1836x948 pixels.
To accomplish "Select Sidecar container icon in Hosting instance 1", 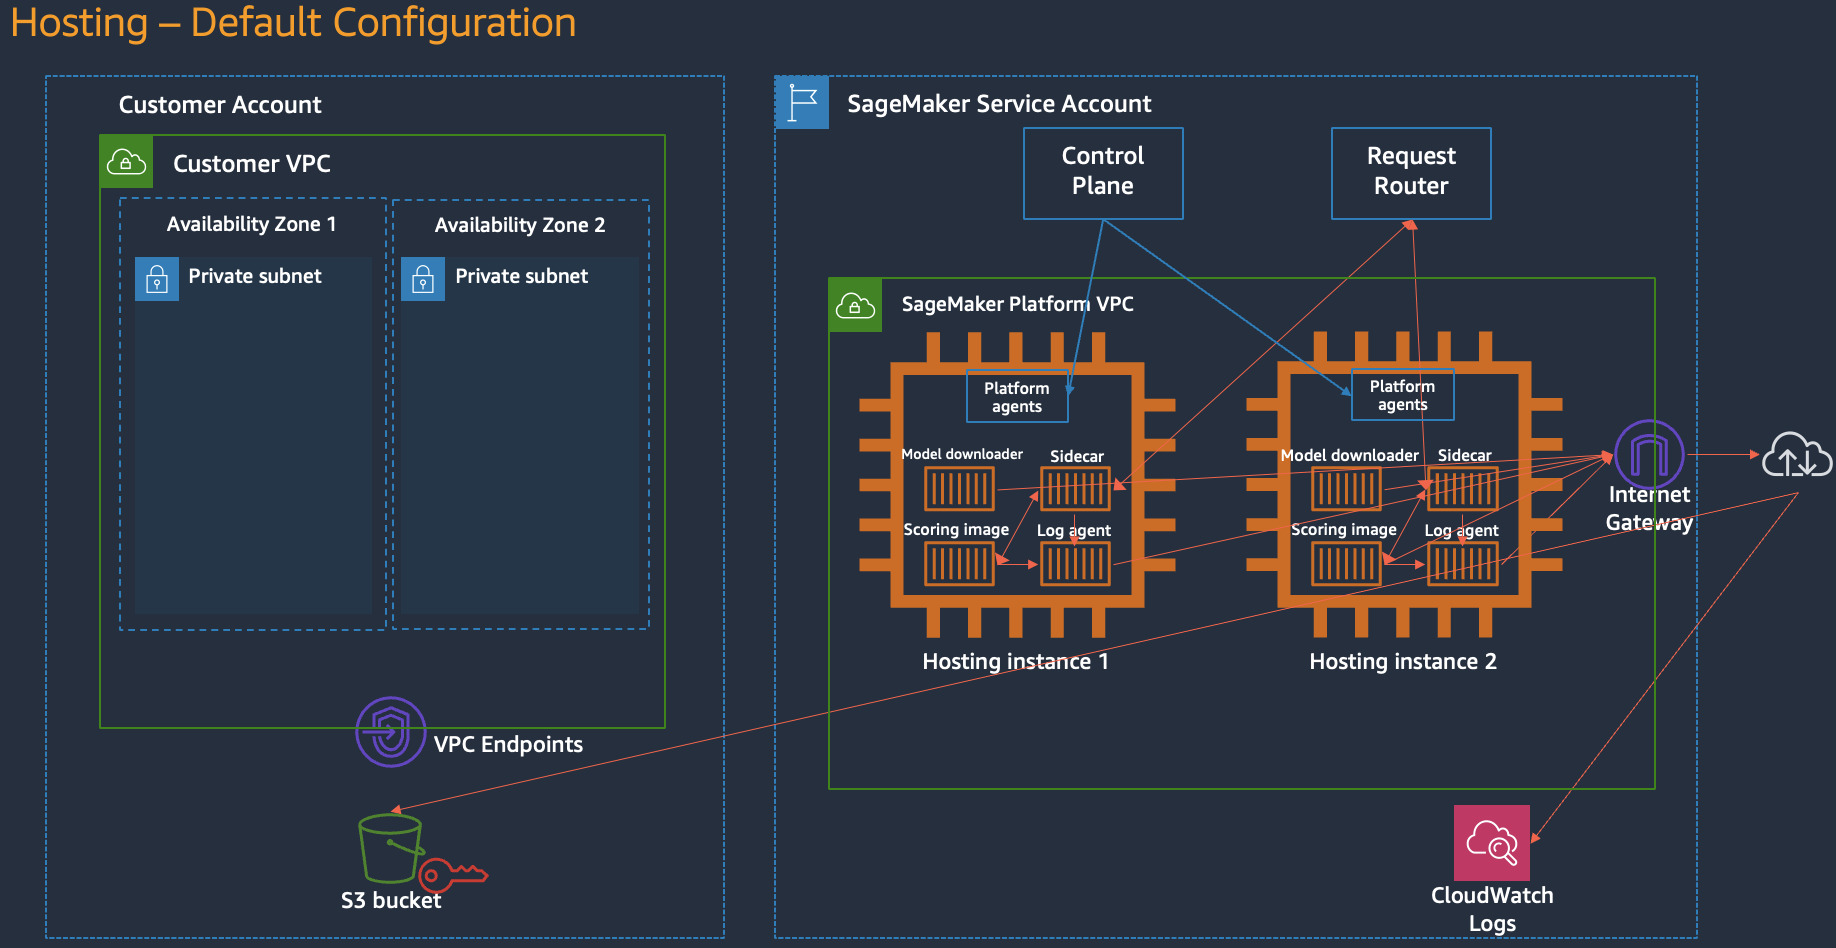I will (x=1076, y=489).
